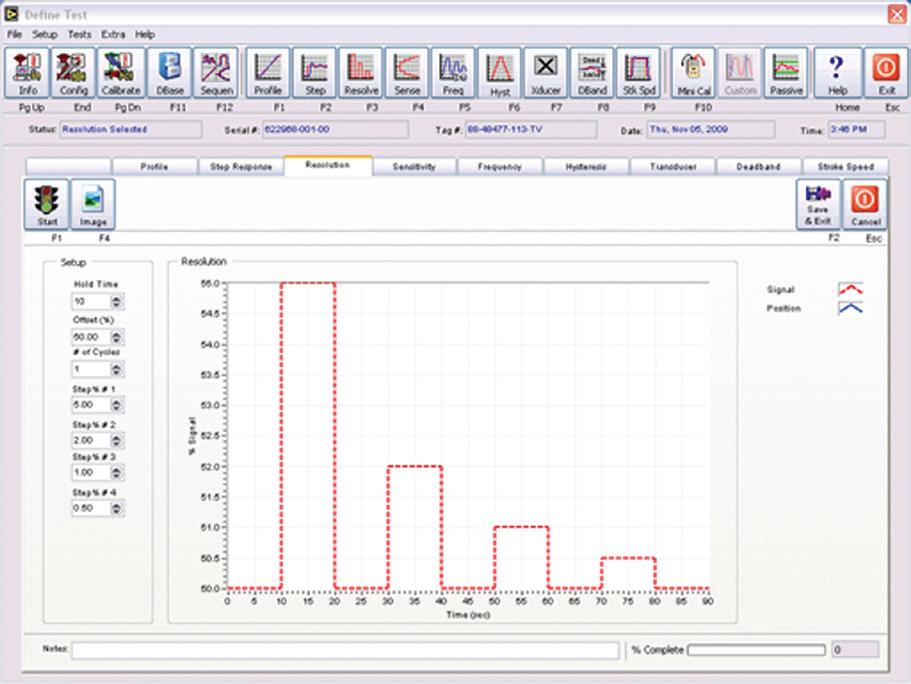Click the Custom toolbar icon
The height and width of the screenshot is (684, 911).
coord(740,73)
